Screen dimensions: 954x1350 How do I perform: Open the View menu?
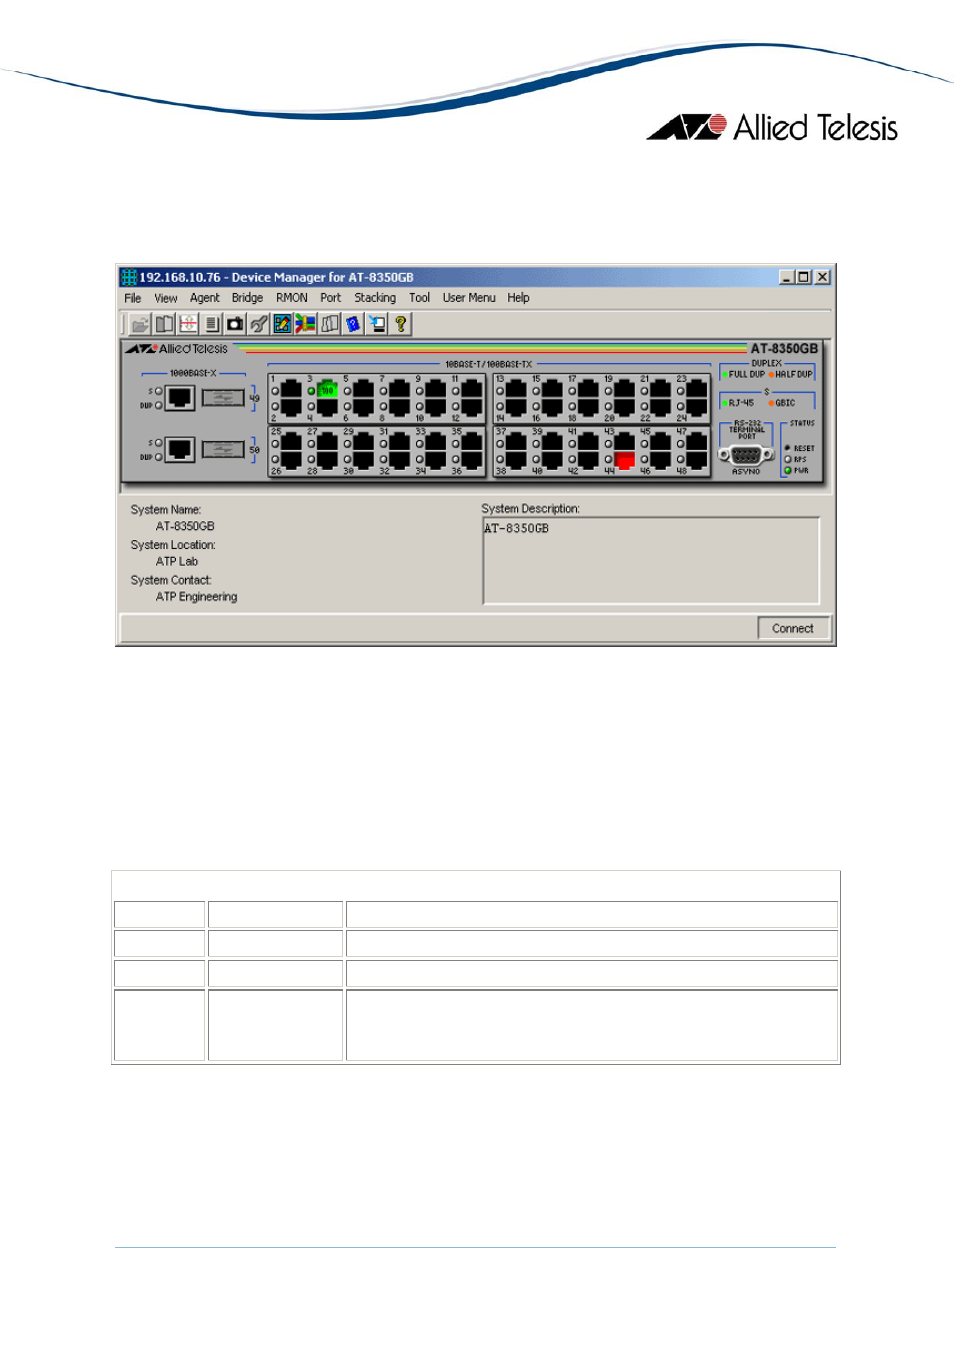tap(166, 298)
